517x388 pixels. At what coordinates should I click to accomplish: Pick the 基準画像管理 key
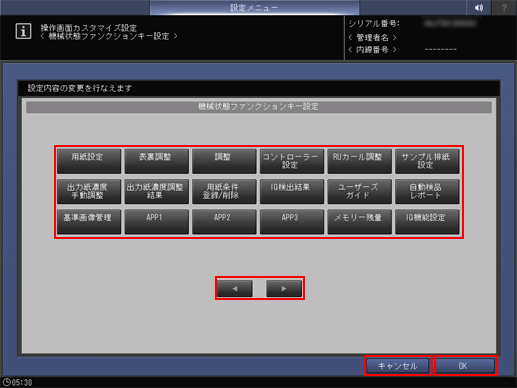point(89,222)
